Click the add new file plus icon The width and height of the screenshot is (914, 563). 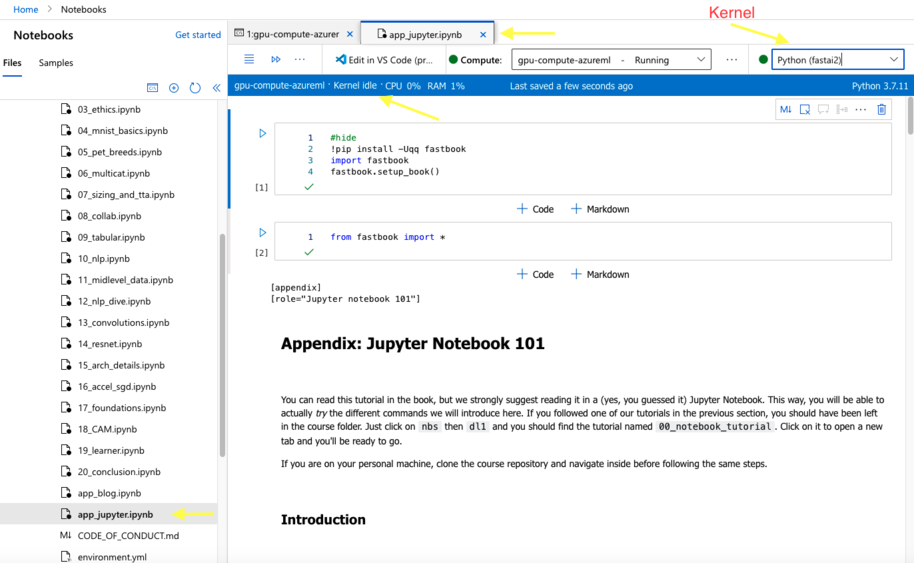[174, 88]
